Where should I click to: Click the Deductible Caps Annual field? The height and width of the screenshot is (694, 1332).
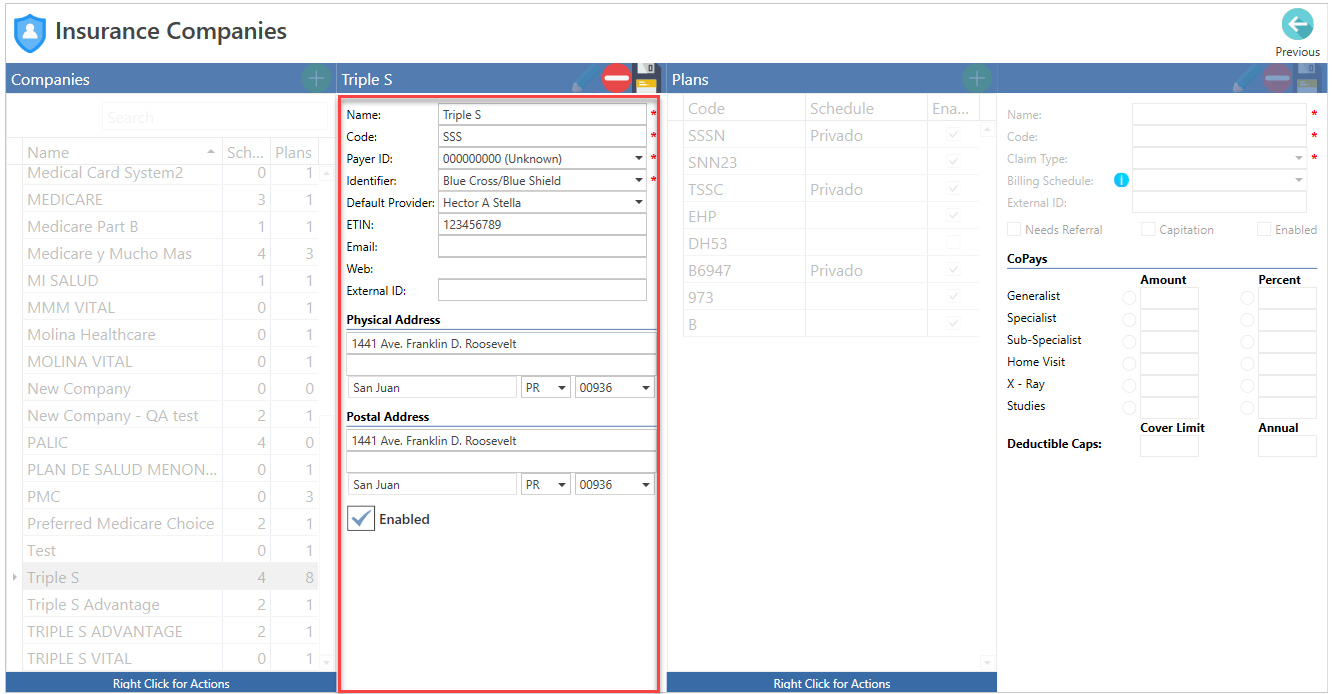point(1287,446)
